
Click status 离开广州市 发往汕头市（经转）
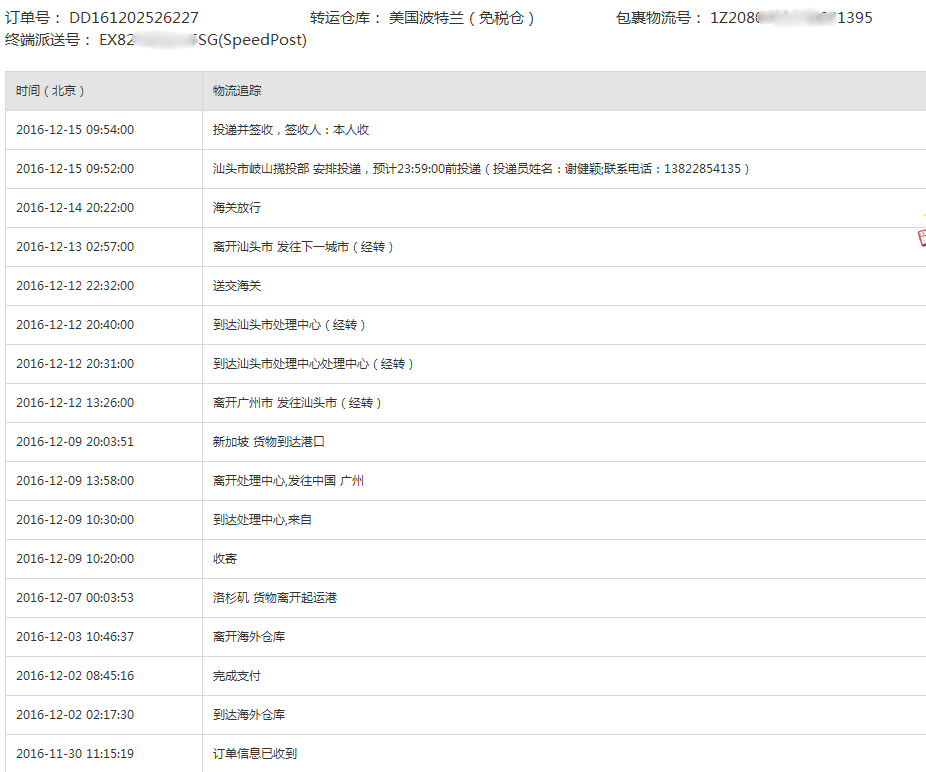(x=297, y=402)
